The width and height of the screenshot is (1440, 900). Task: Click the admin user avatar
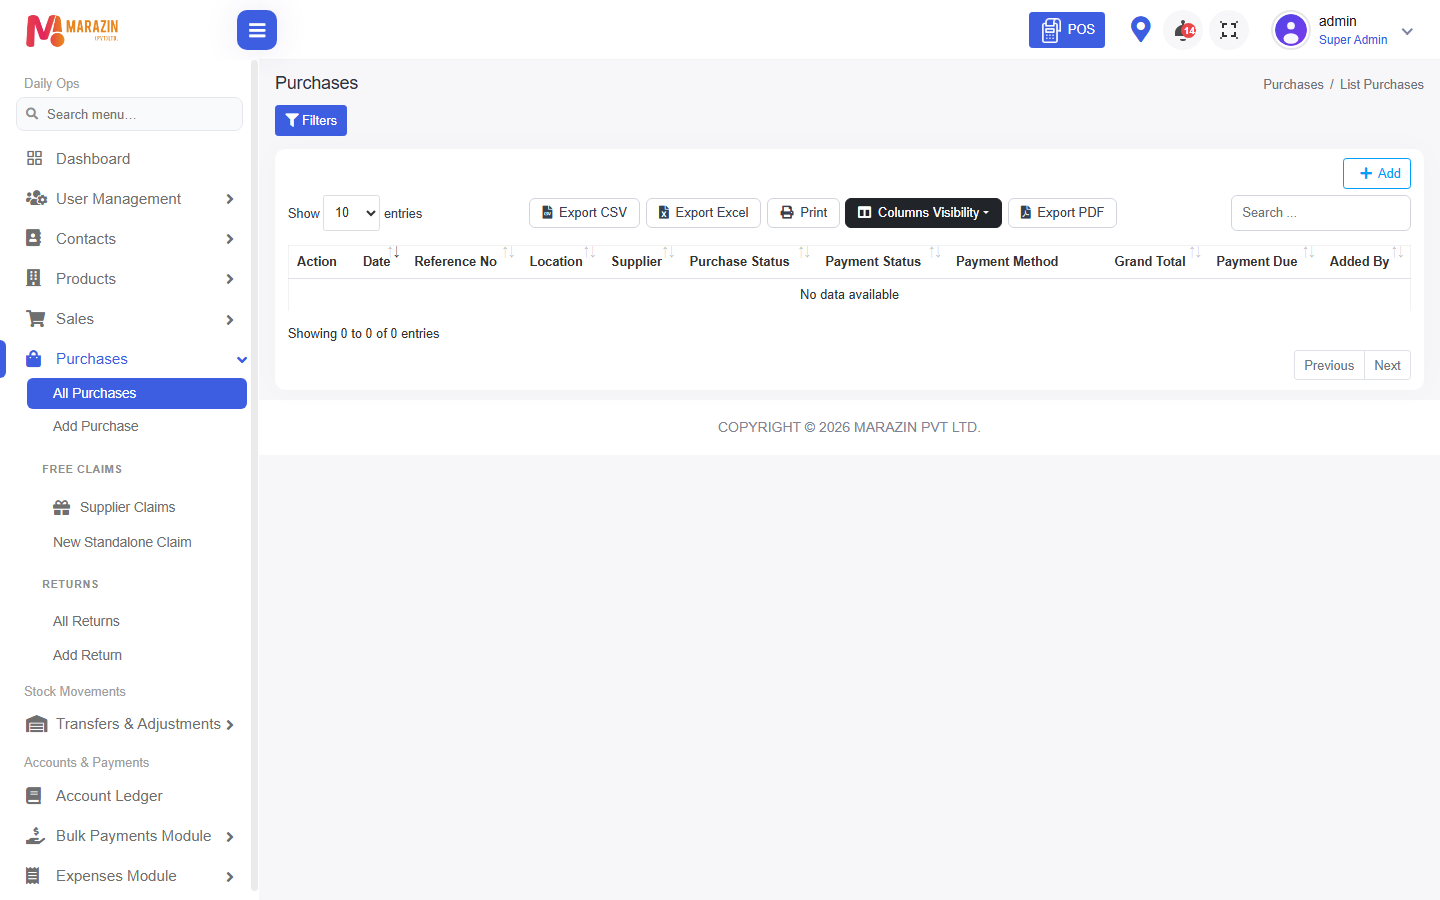click(1291, 30)
